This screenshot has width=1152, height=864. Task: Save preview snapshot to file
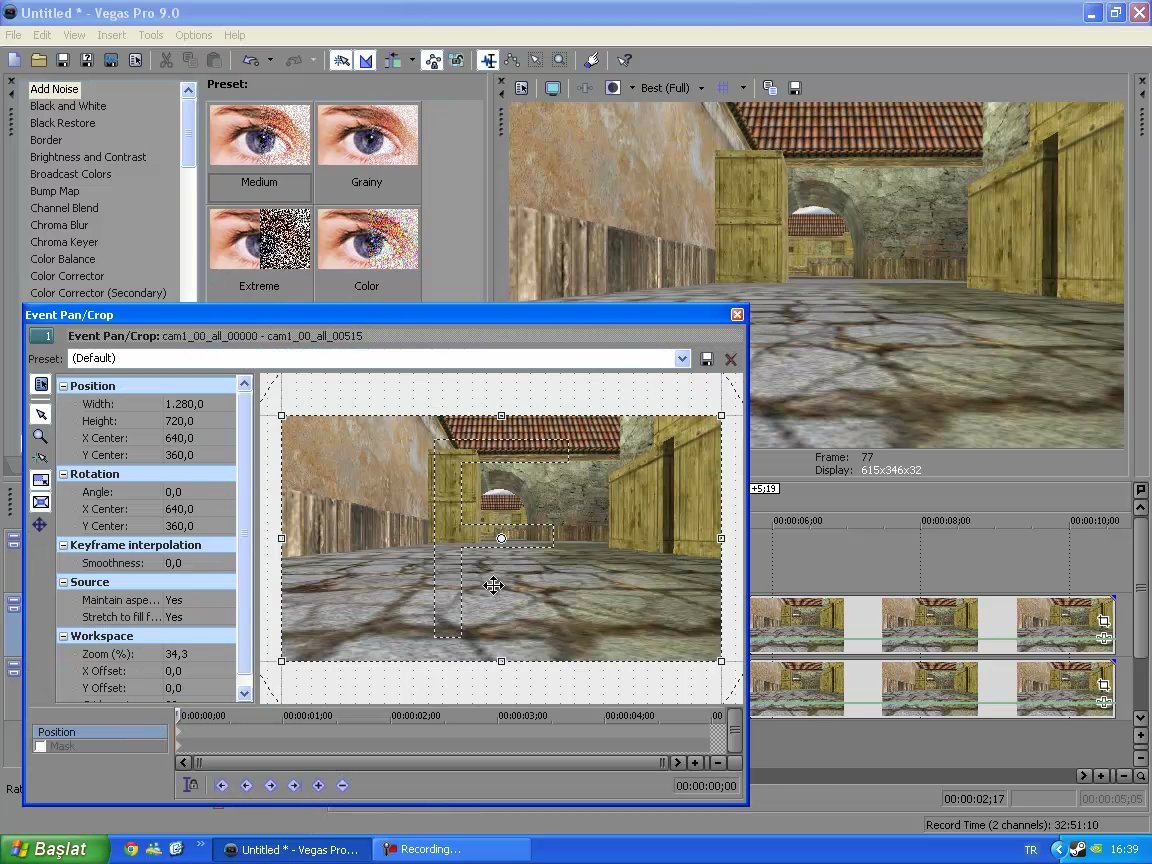794,88
